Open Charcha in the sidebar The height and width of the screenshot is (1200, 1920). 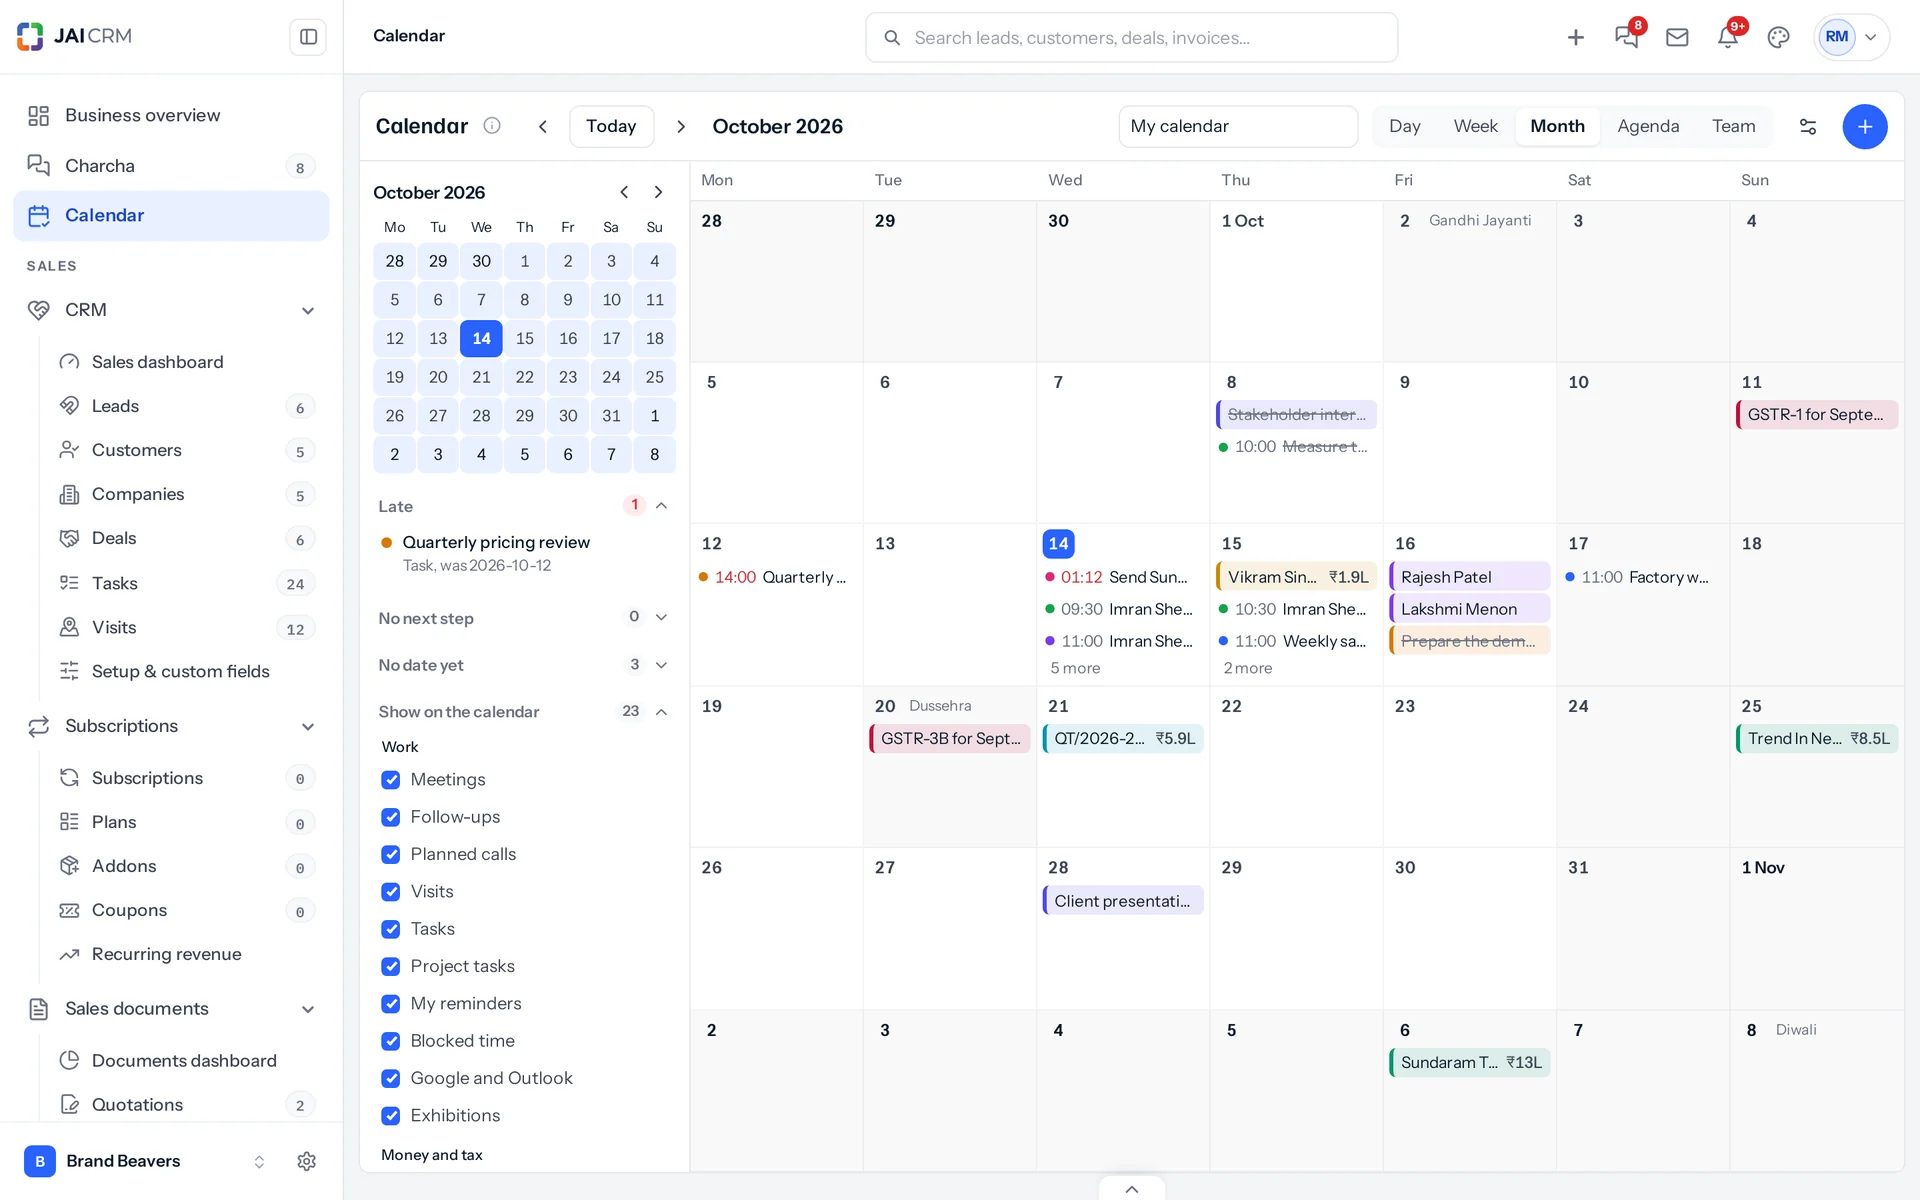click(x=171, y=166)
